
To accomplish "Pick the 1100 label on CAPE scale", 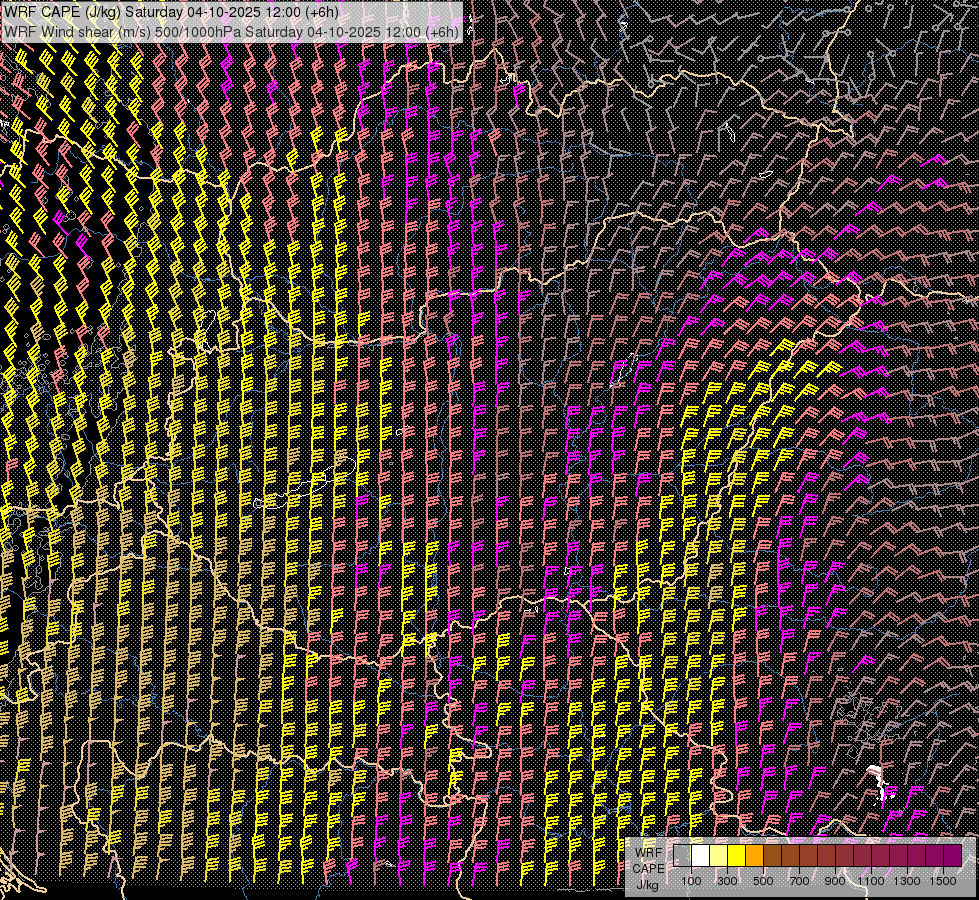I will pos(871,881).
